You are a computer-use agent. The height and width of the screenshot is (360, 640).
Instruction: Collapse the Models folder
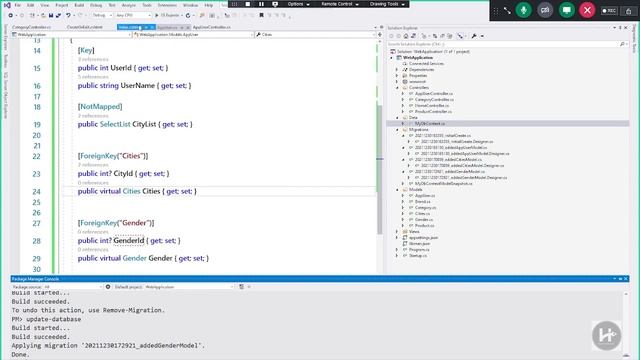[397, 190]
